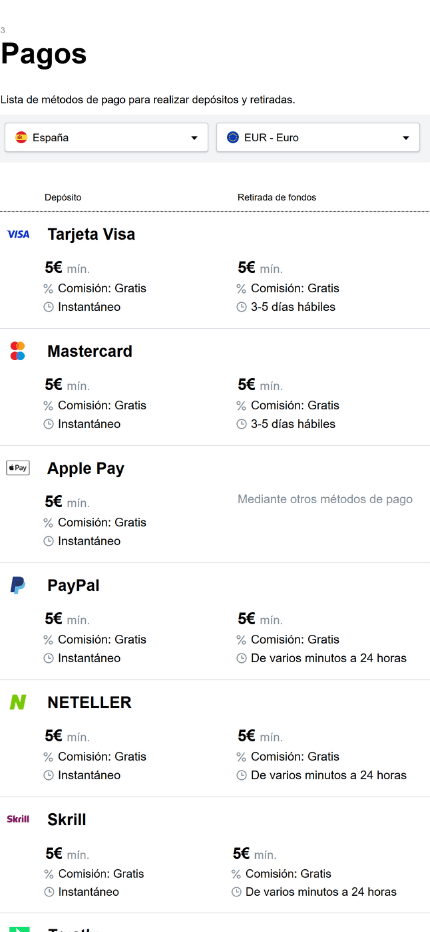Open the España country dropdown
430x932 pixels.
tap(106, 137)
